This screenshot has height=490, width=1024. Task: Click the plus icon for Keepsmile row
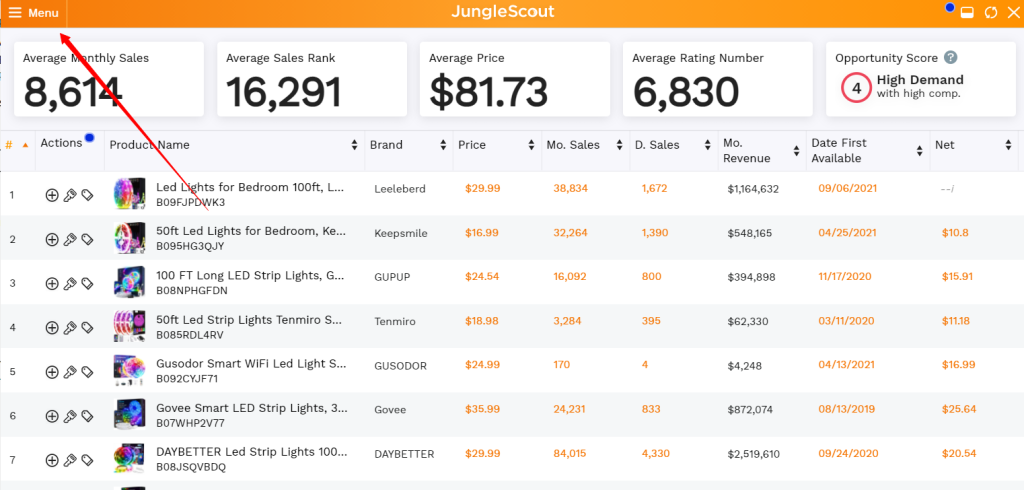click(52, 239)
